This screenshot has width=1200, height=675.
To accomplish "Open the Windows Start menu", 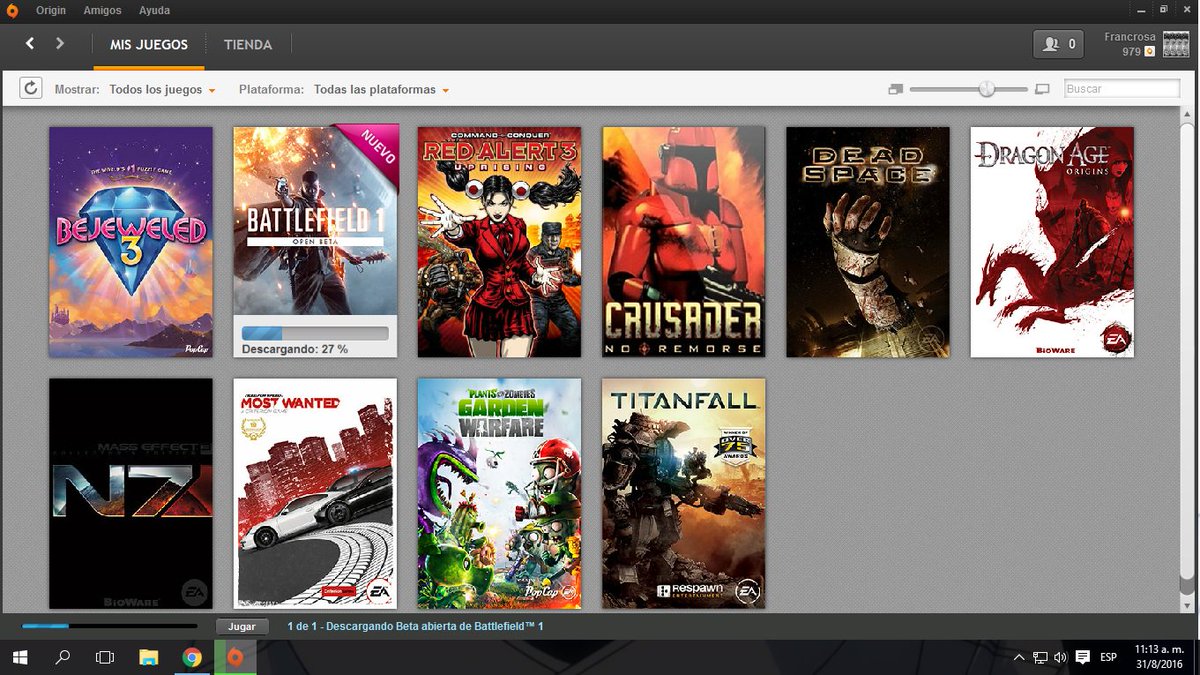I will 19,657.
